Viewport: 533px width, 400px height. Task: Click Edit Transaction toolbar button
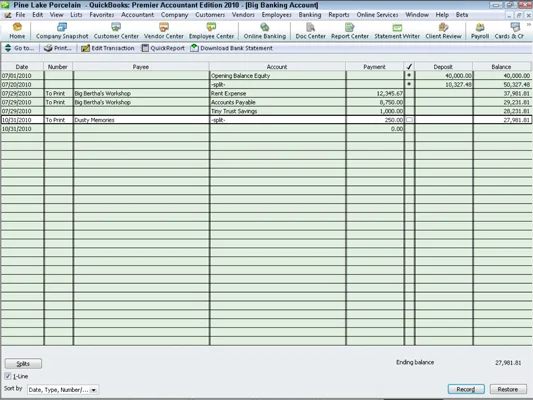108,48
